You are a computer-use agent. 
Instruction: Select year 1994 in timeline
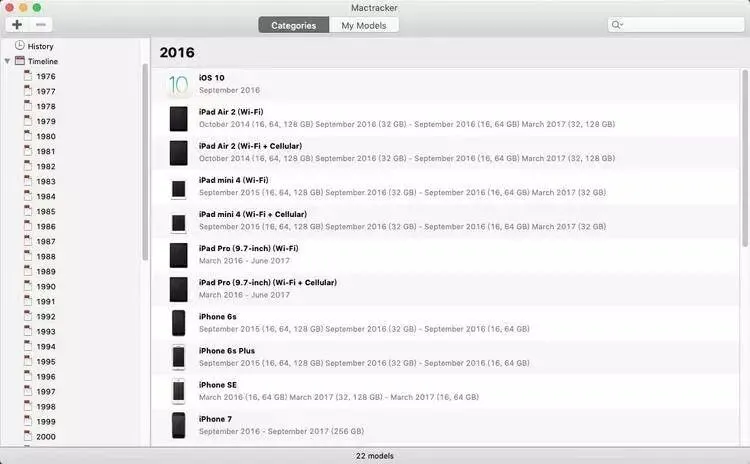click(46, 347)
